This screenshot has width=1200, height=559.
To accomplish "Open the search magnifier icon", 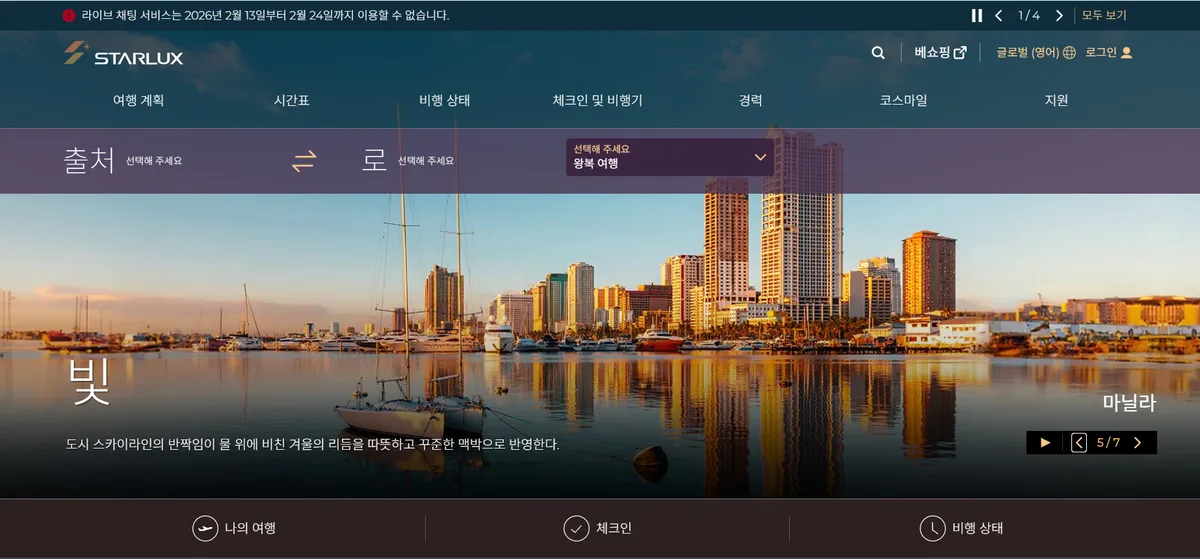I will pos(878,53).
